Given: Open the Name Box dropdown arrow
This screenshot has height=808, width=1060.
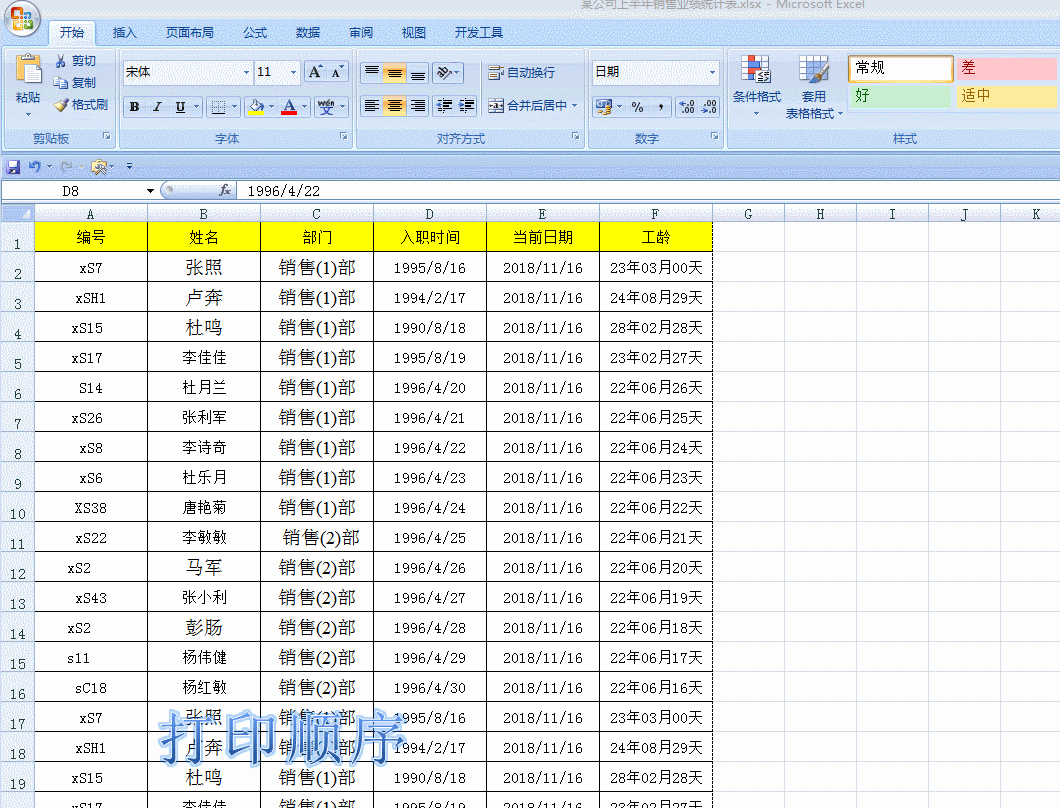Looking at the screenshot, I should (150, 191).
